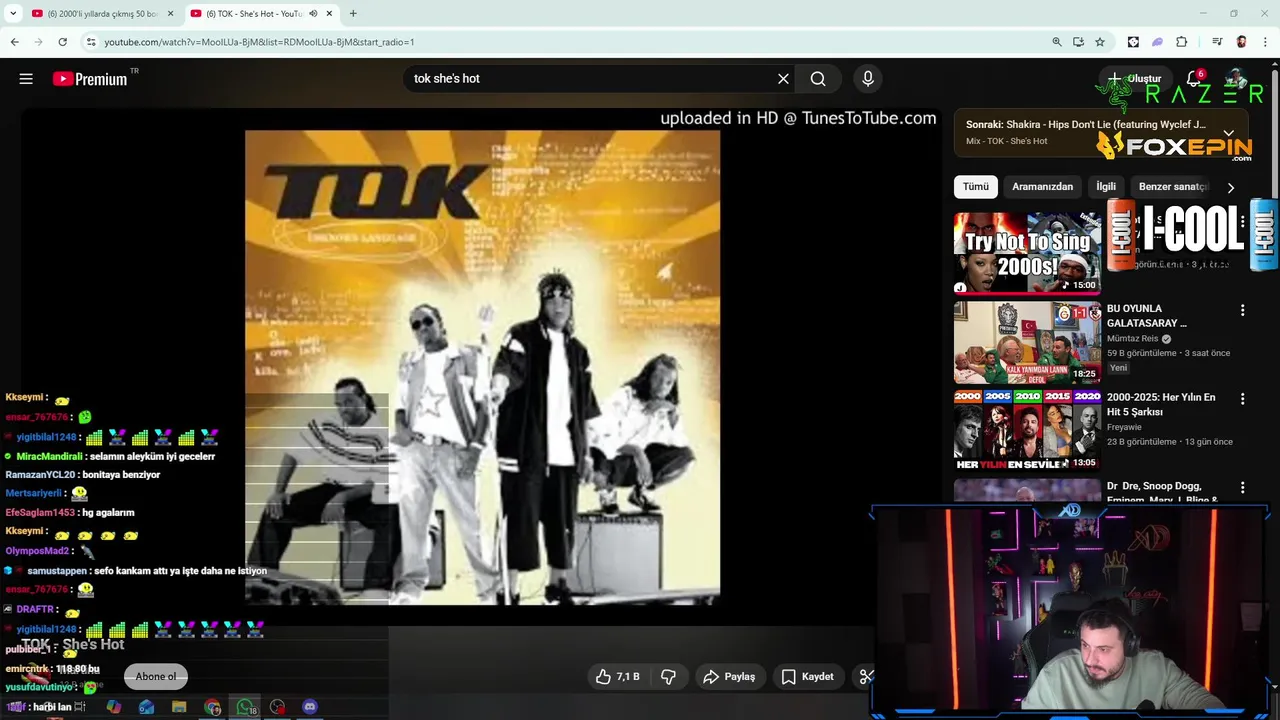The height and width of the screenshot is (720, 1280).
Task: Select the Tümü filter chip
Action: point(976,187)
